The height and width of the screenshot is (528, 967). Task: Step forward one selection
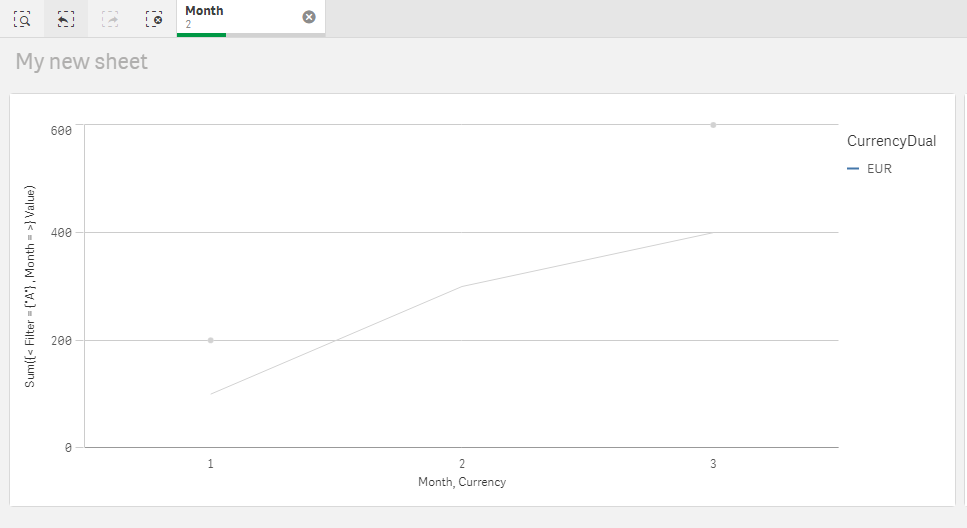[x=110, y=19]
